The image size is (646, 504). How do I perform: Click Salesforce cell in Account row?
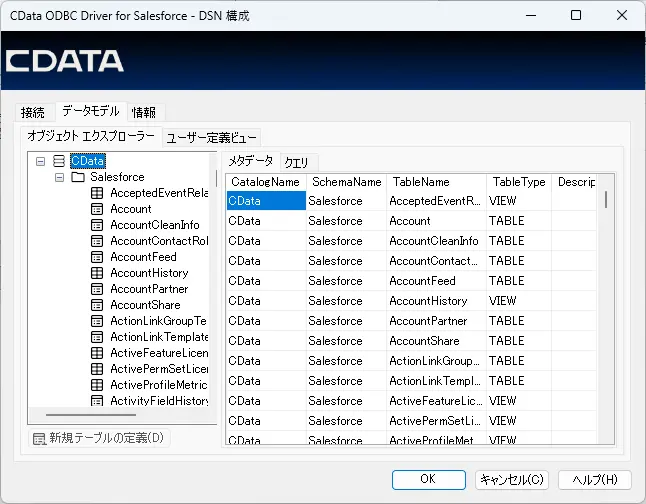coord(346,221)
